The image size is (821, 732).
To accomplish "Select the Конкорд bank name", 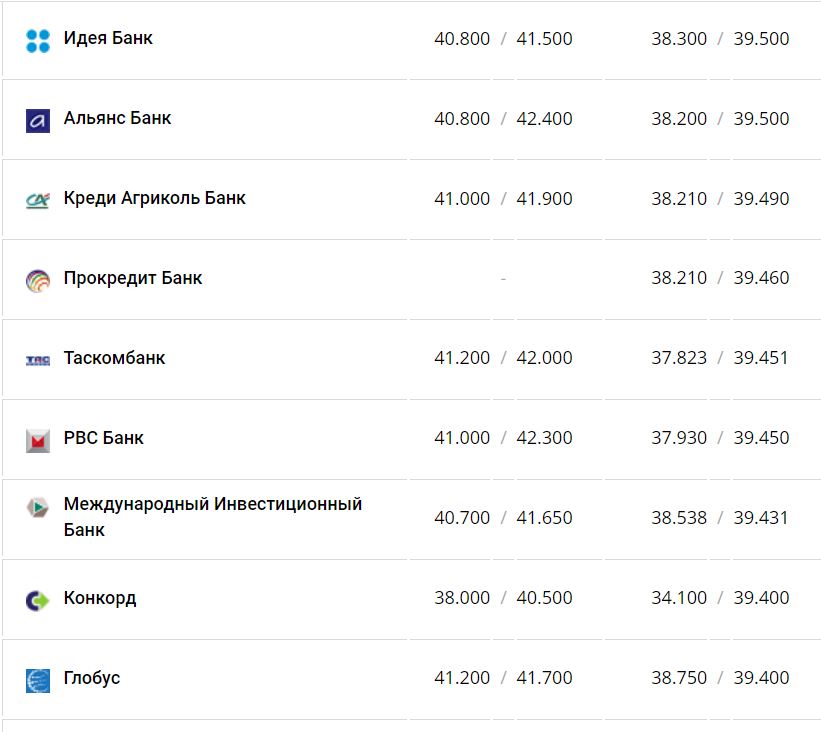I will point(99,598).
